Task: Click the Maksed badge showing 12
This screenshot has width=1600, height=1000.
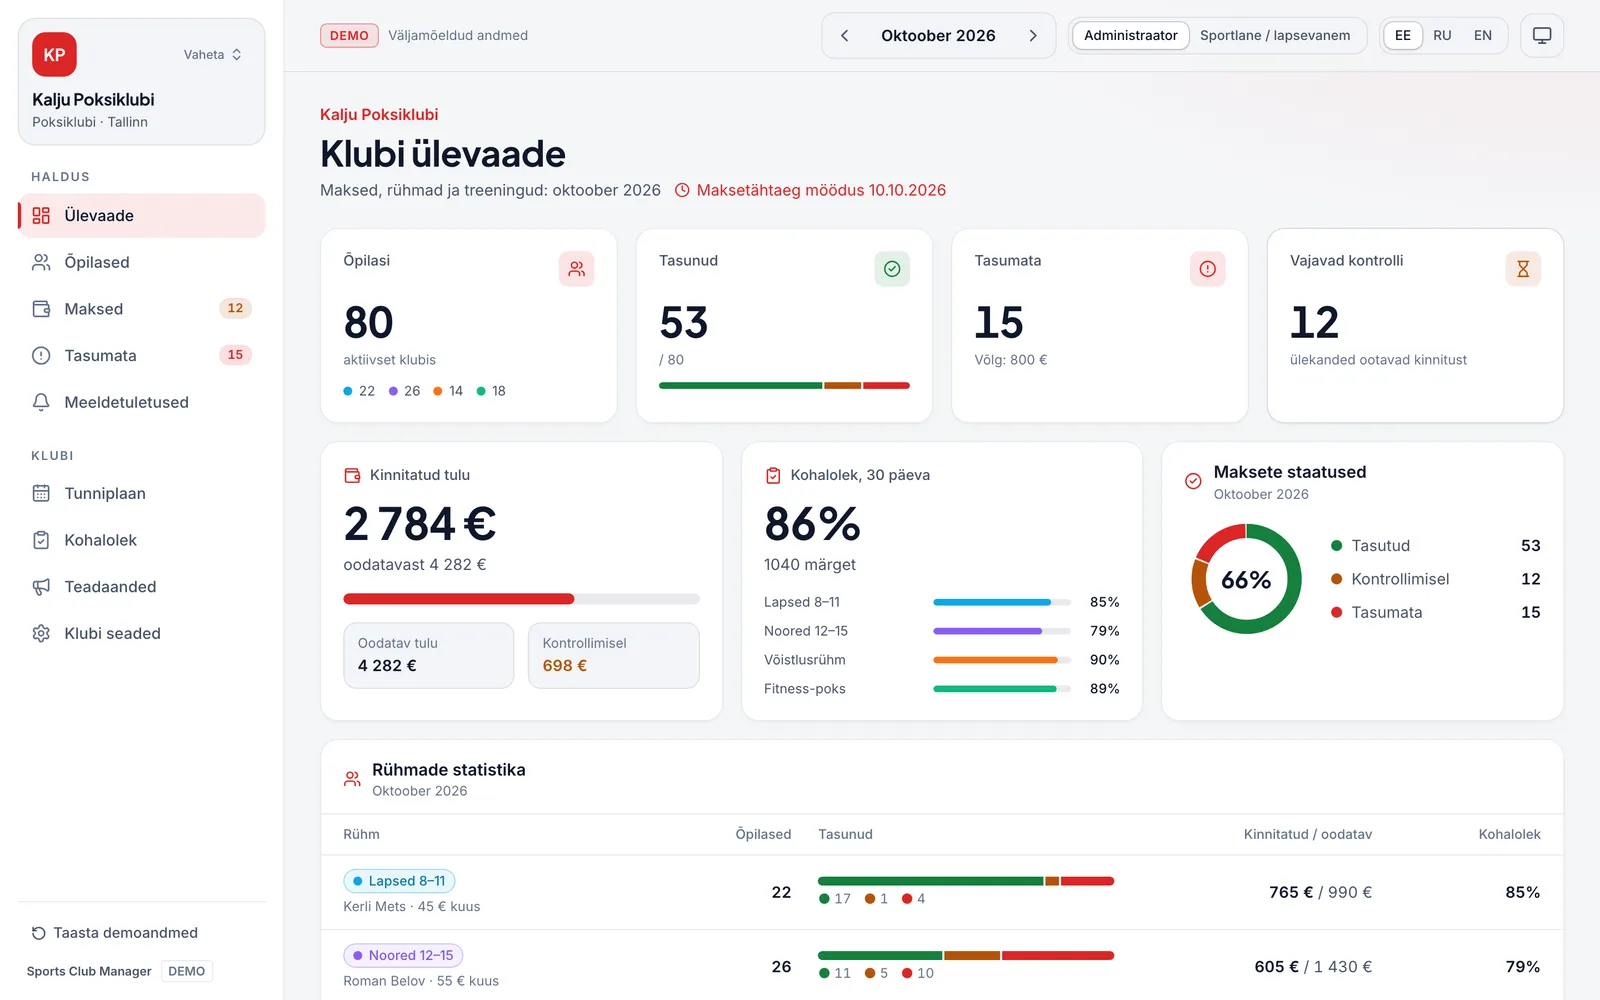Action: click(x=235, y=308)
